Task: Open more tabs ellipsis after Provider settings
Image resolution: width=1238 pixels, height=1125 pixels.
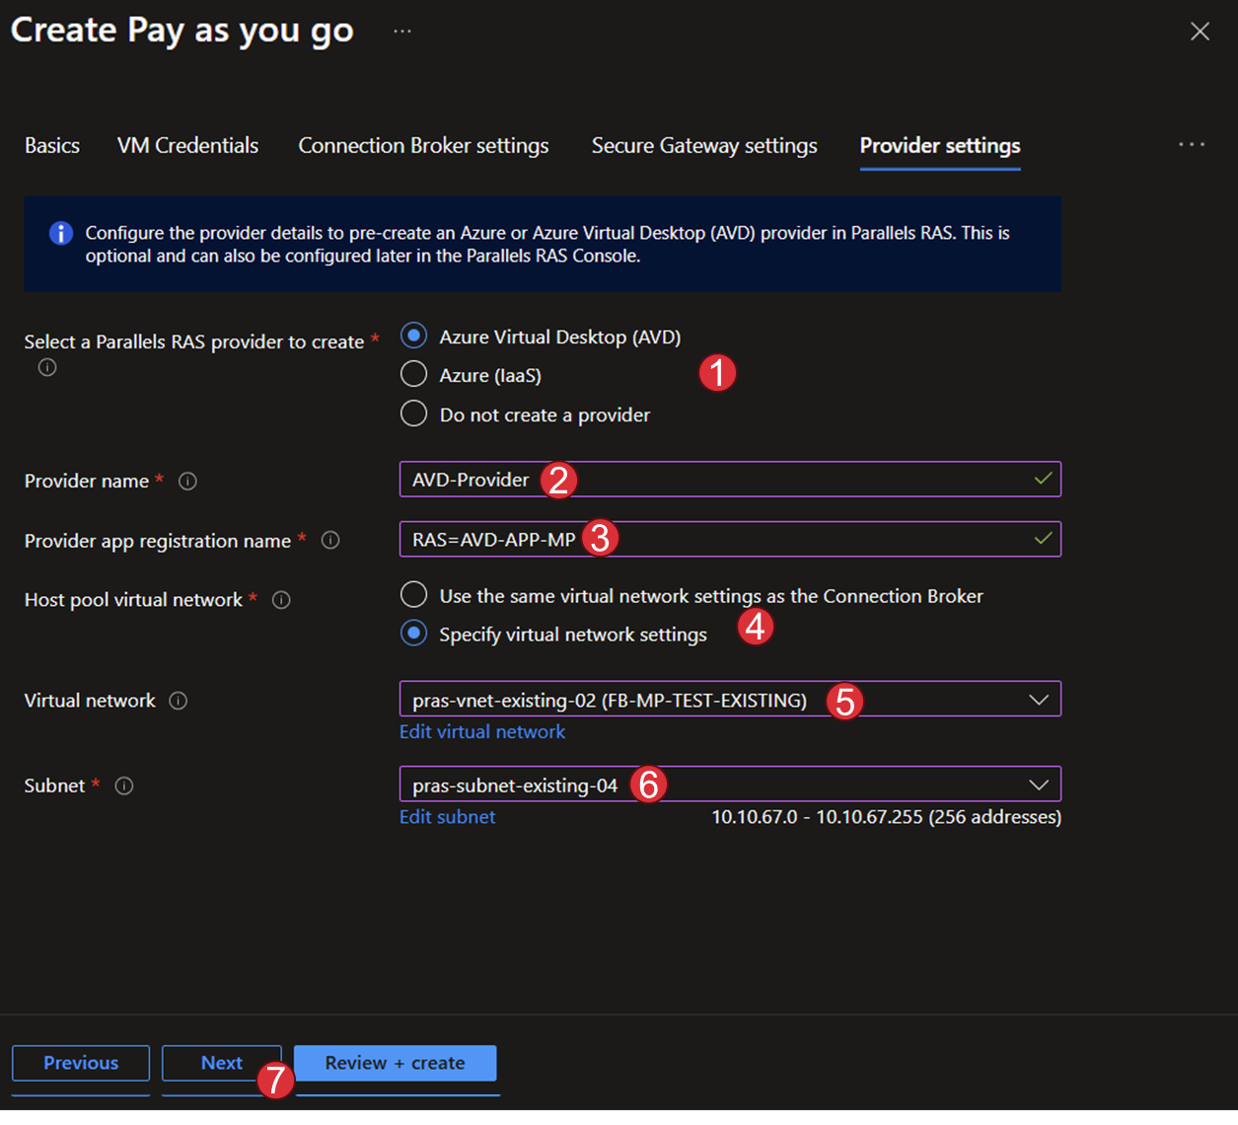Action: click(1191, 145)
